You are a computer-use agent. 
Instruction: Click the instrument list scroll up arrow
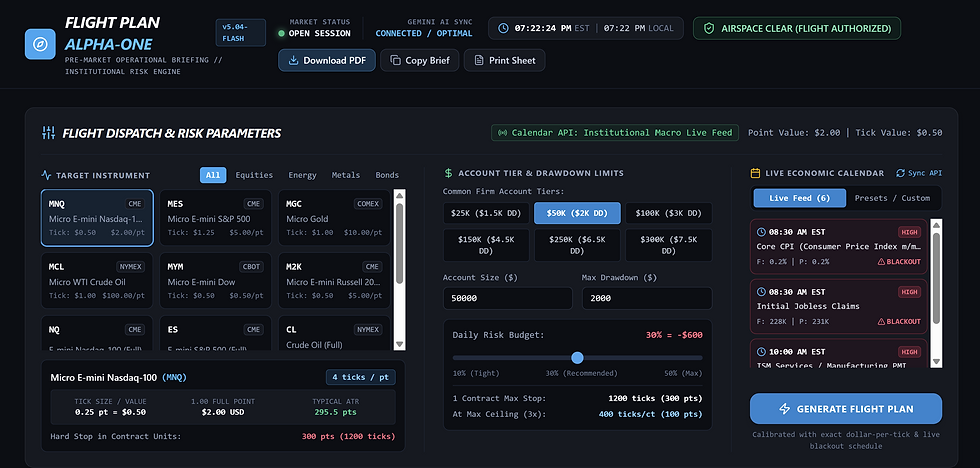(400, 195)
